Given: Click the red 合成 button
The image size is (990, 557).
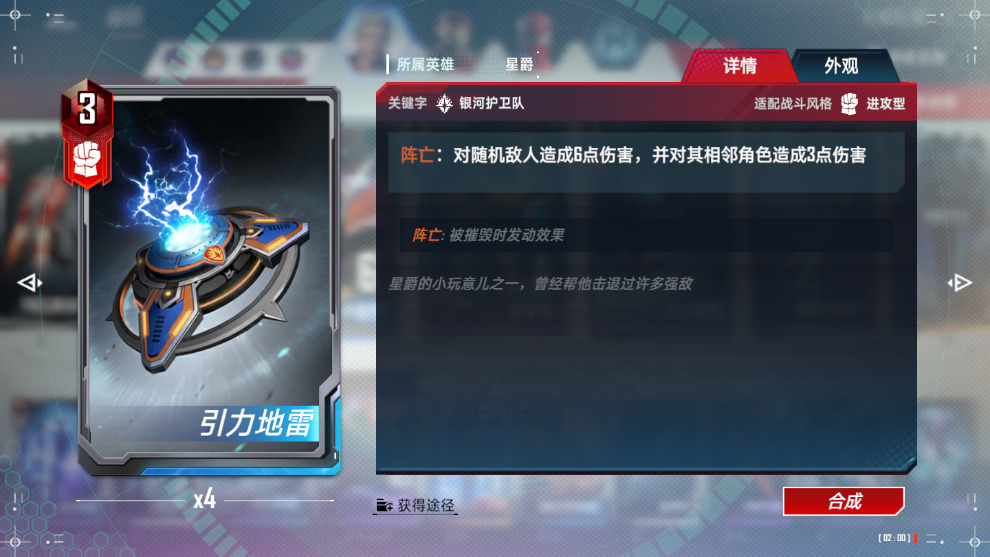Looking at the screenshot, I should point(844,501).
